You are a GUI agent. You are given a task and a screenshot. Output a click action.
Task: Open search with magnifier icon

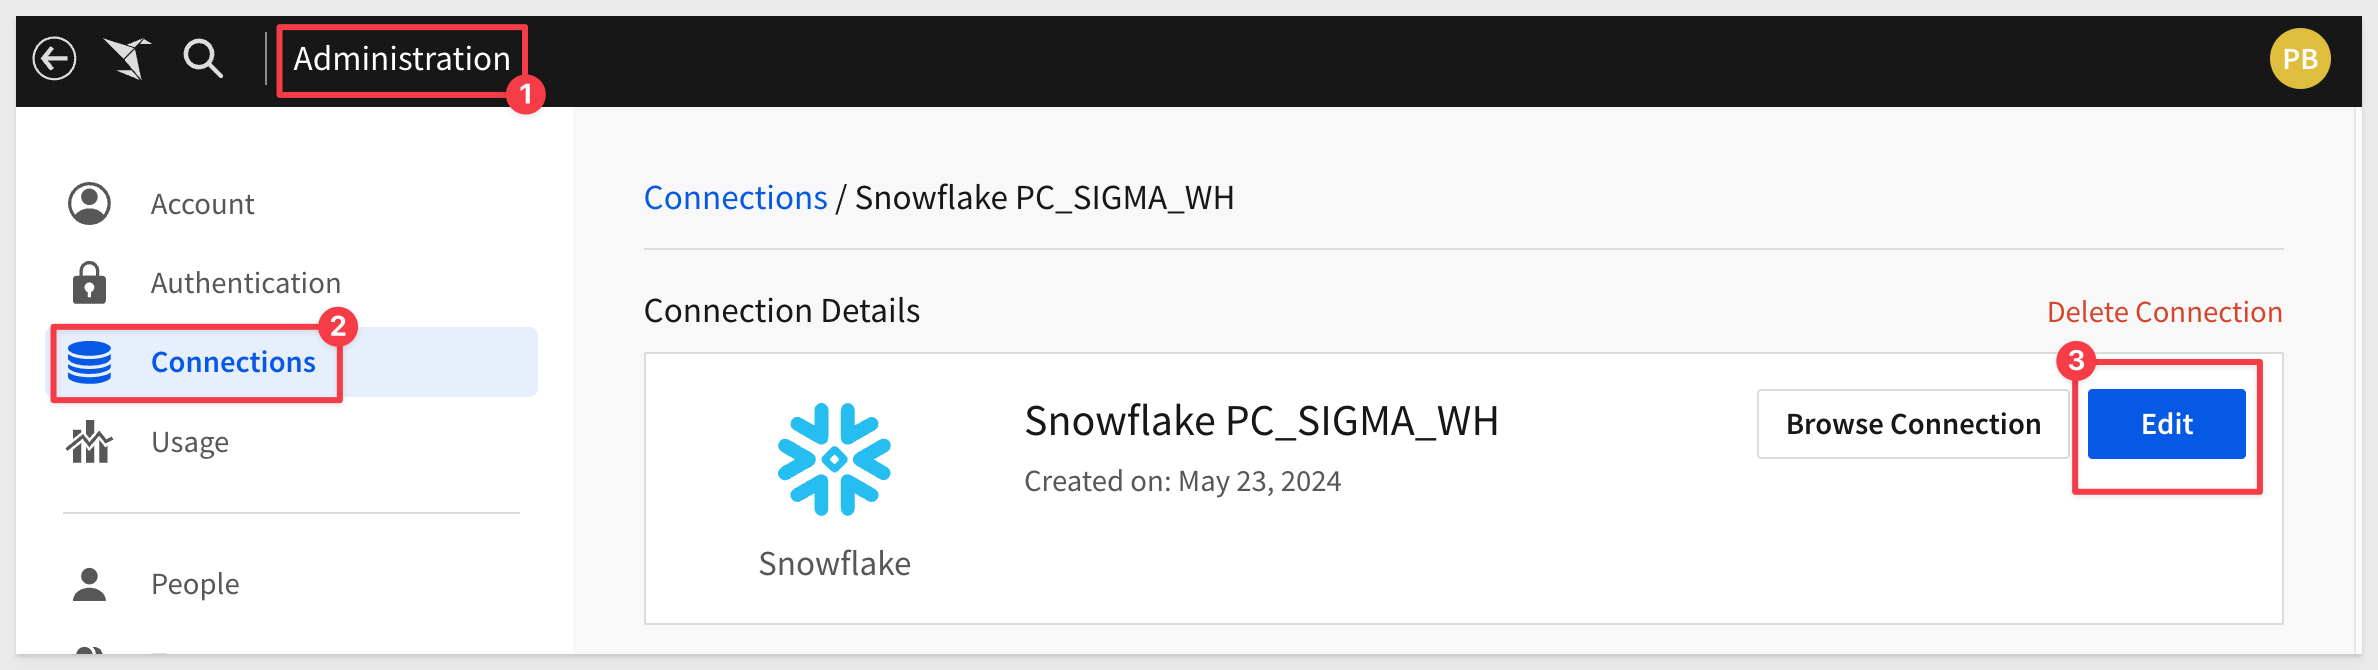203,59
